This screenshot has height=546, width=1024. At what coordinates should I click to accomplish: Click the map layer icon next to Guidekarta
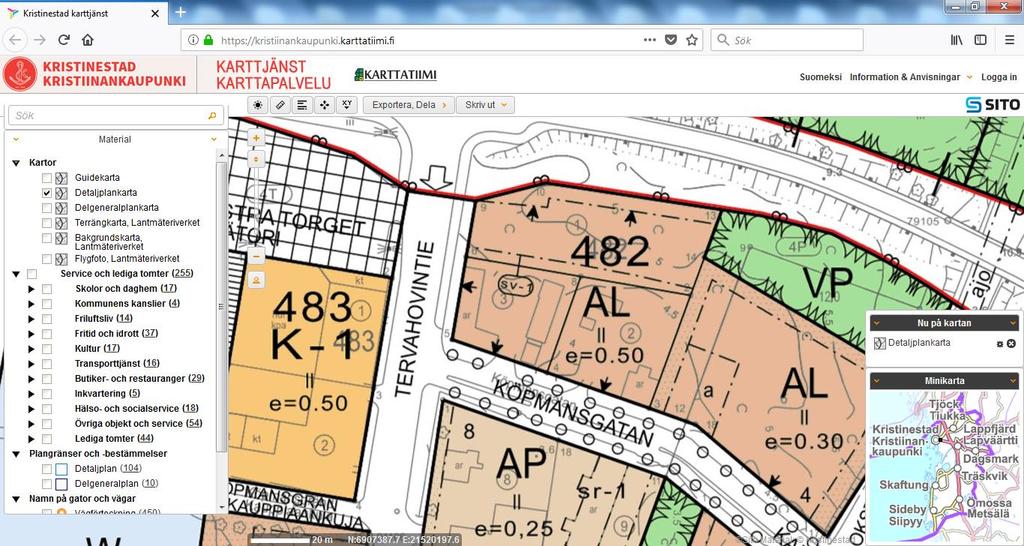click(x=61, y=178)
